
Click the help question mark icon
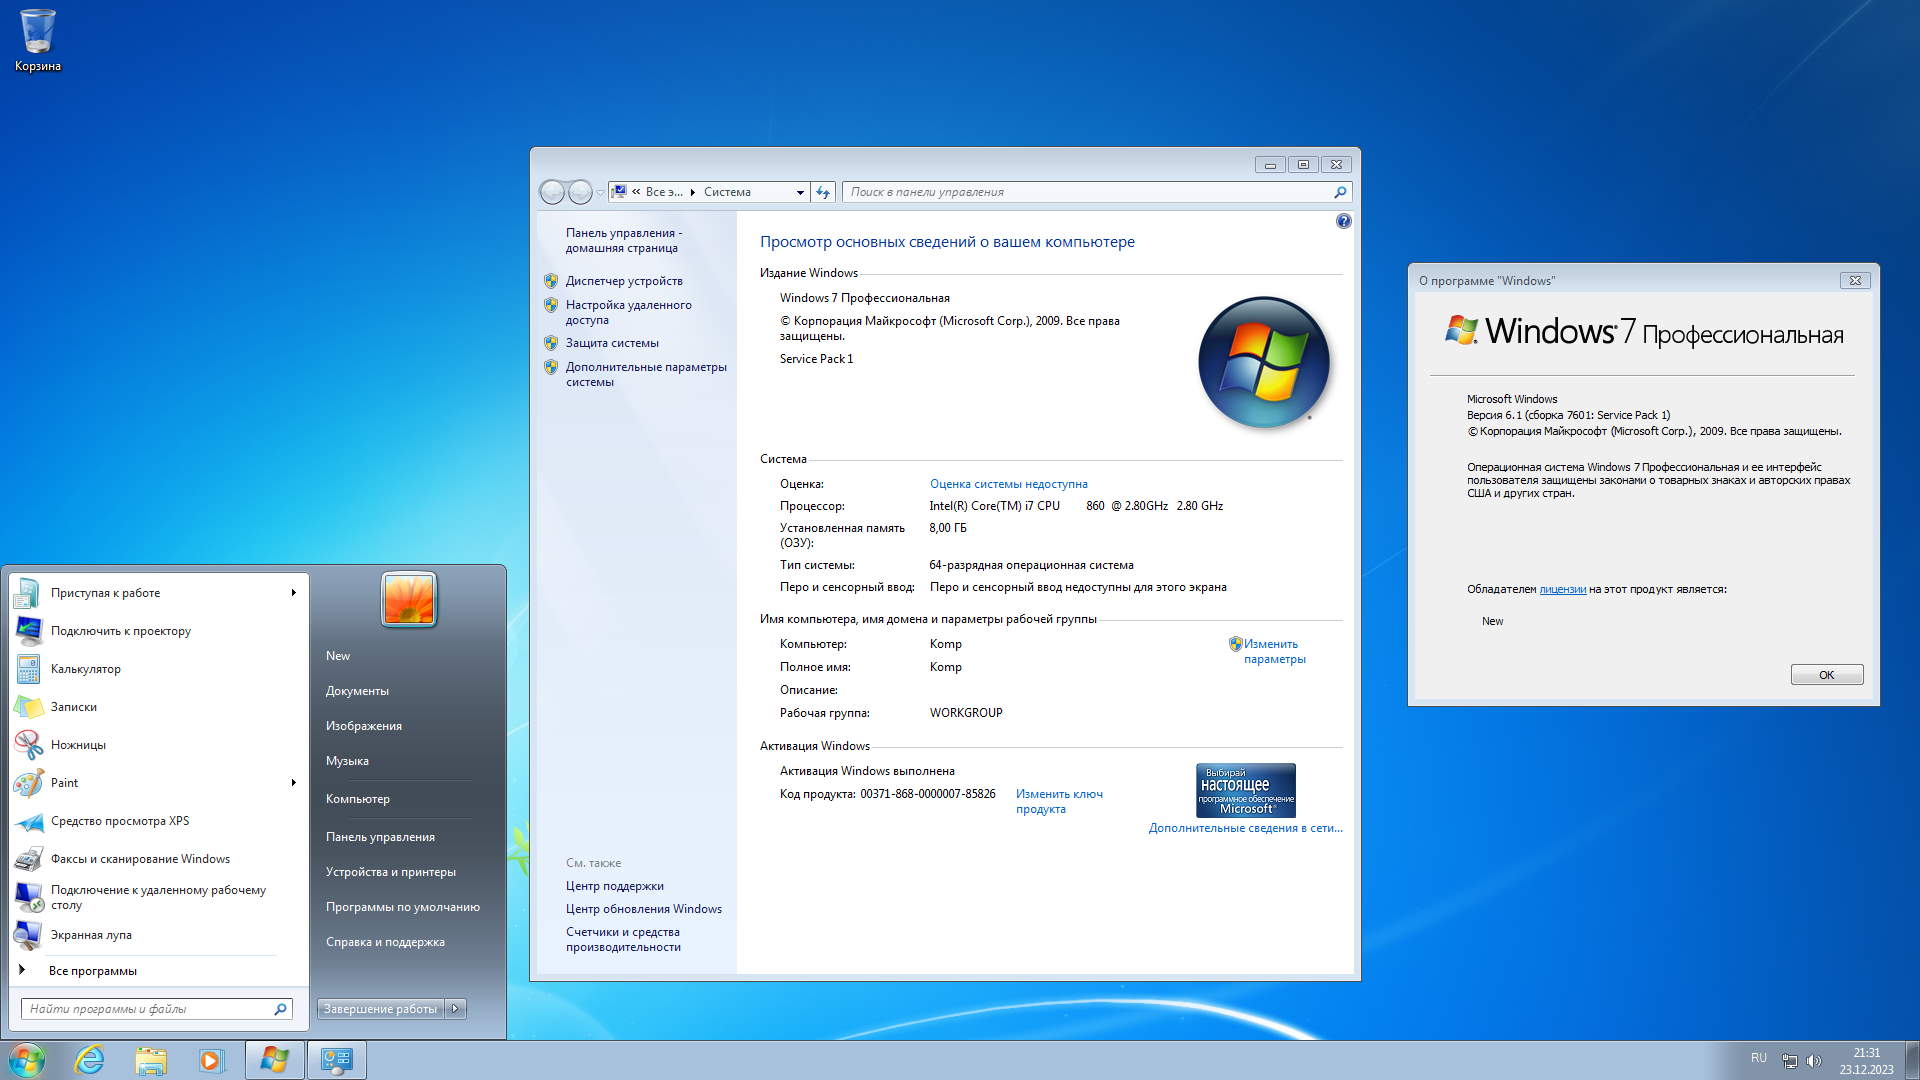point(1343,221)
